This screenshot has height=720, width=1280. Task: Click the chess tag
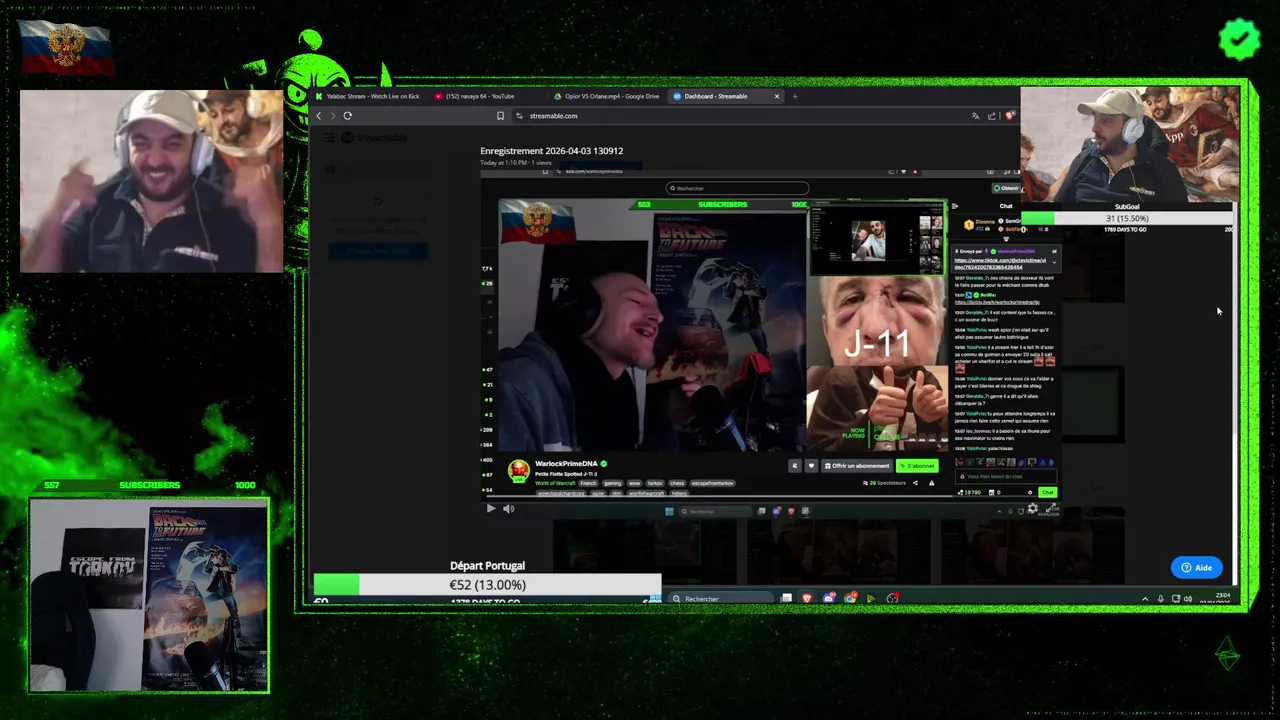click(677, 483)
